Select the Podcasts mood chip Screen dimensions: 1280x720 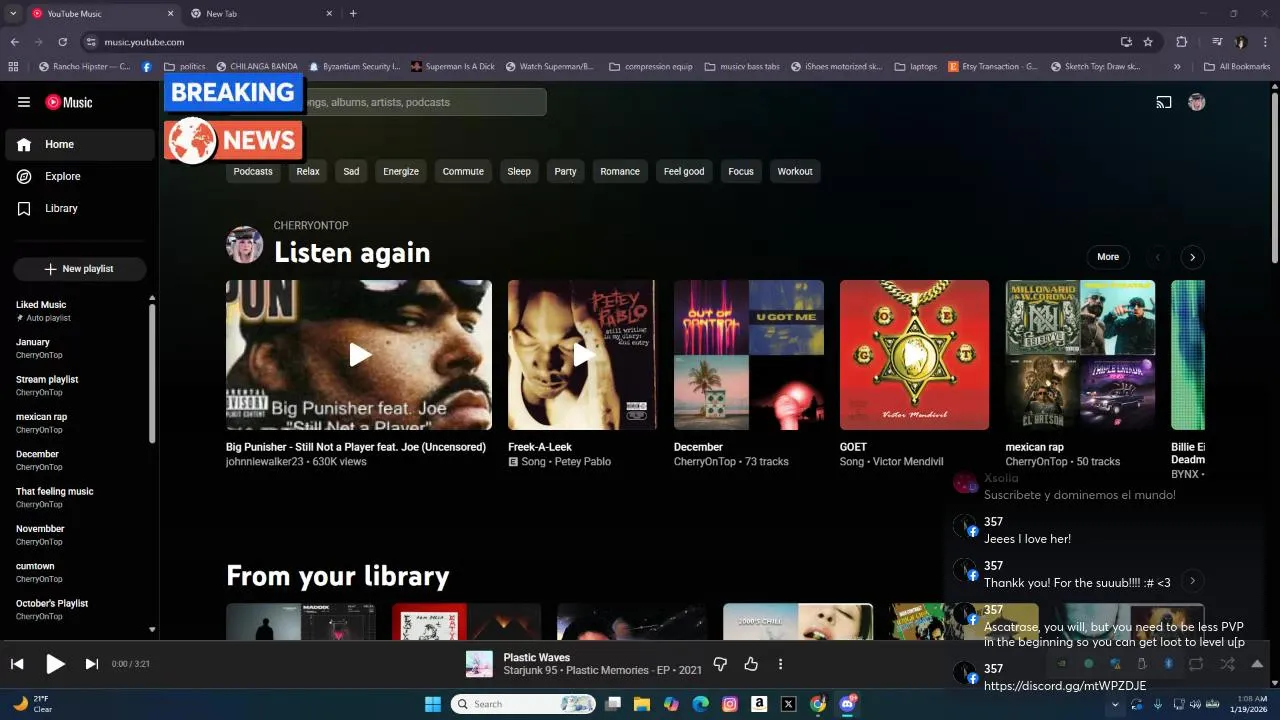click(x=253, y=171)
